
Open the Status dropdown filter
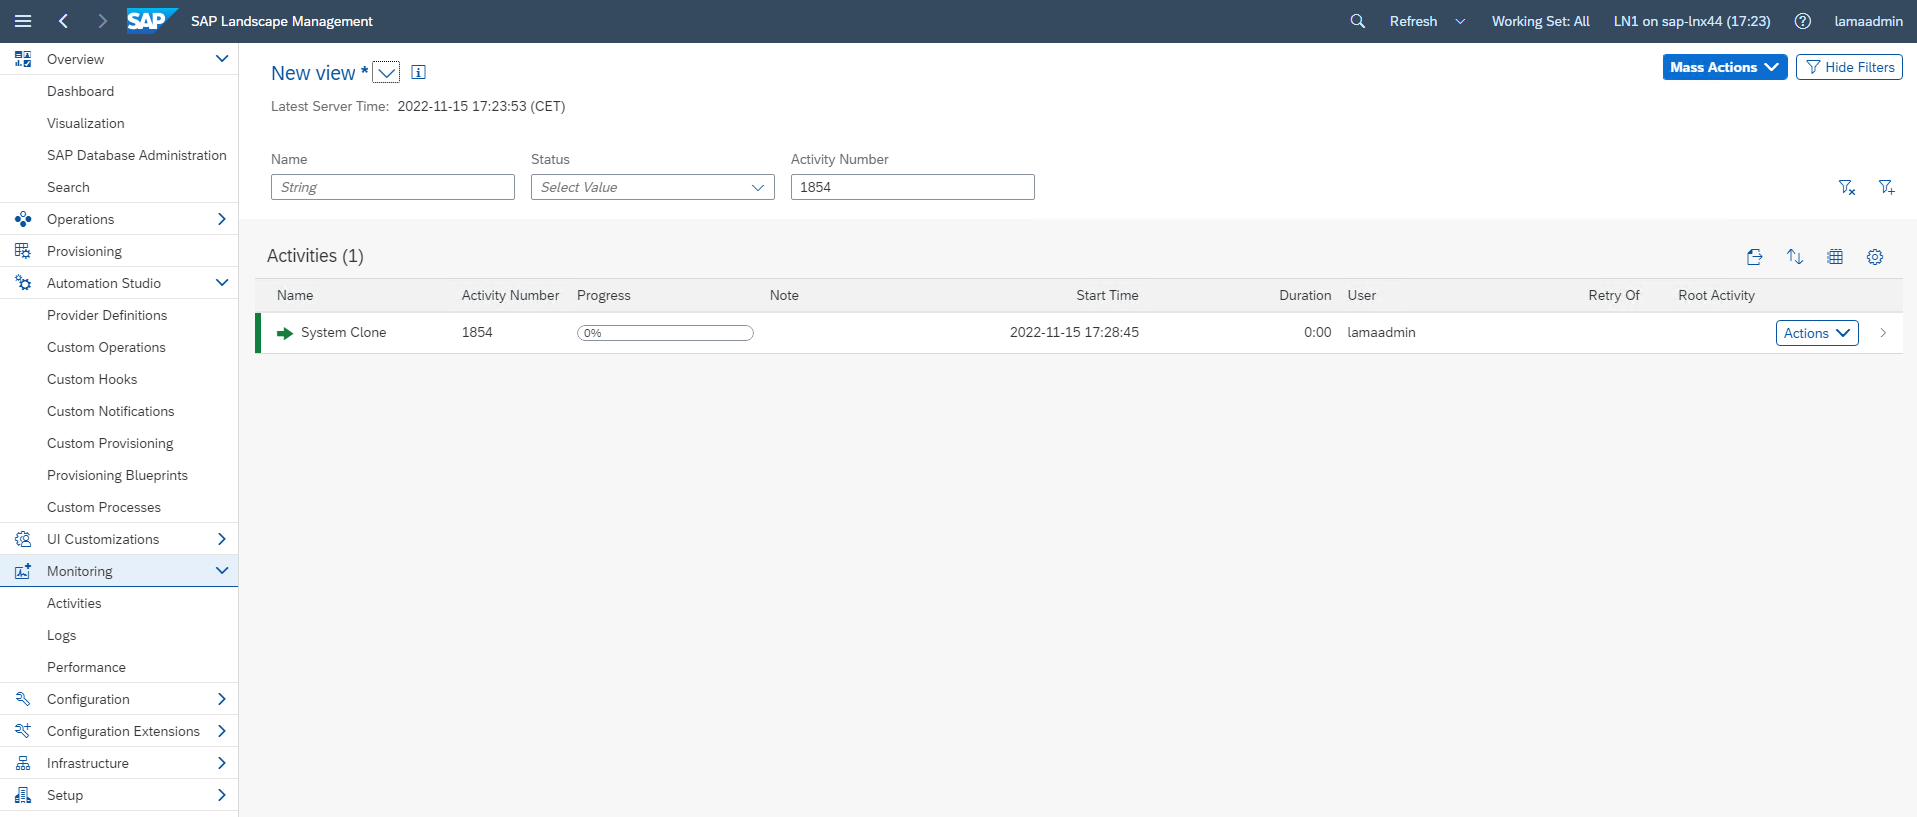[x=652, y=187]
